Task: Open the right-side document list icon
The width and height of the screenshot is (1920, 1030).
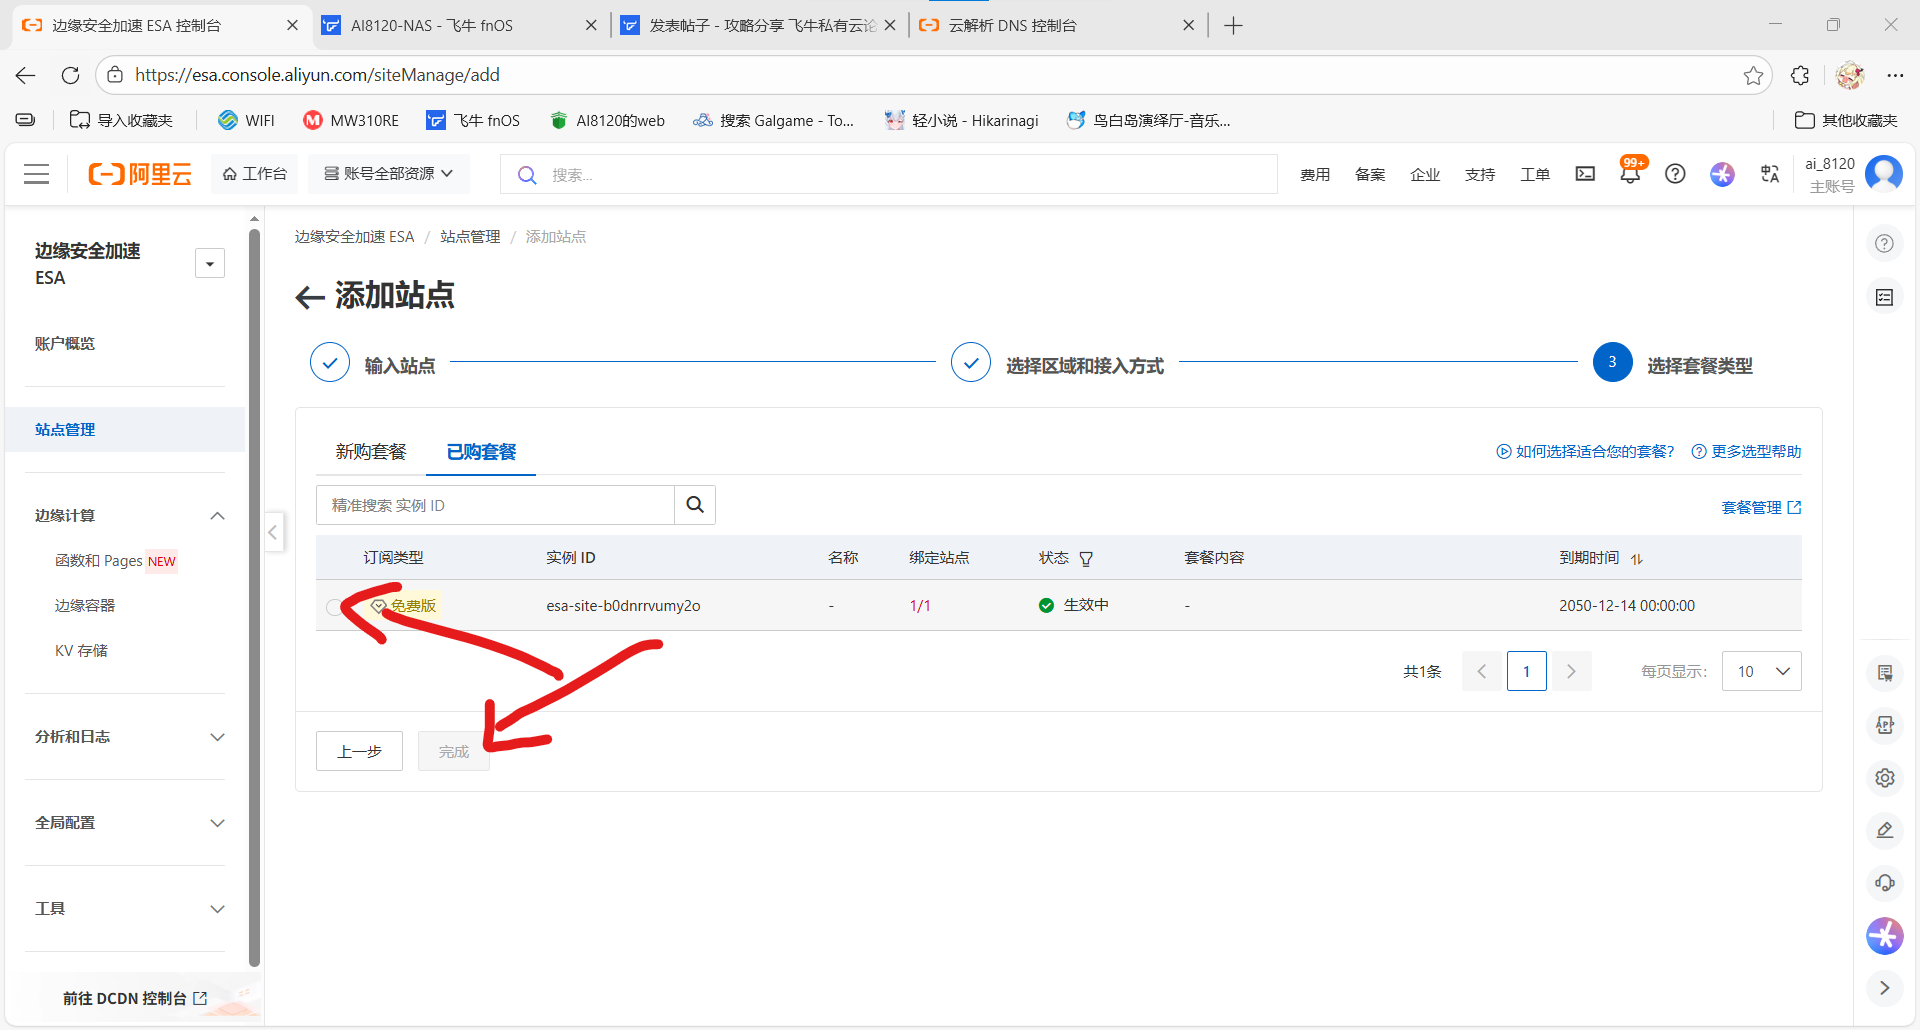Action: pyautogui.click(x=1884, y=297)
